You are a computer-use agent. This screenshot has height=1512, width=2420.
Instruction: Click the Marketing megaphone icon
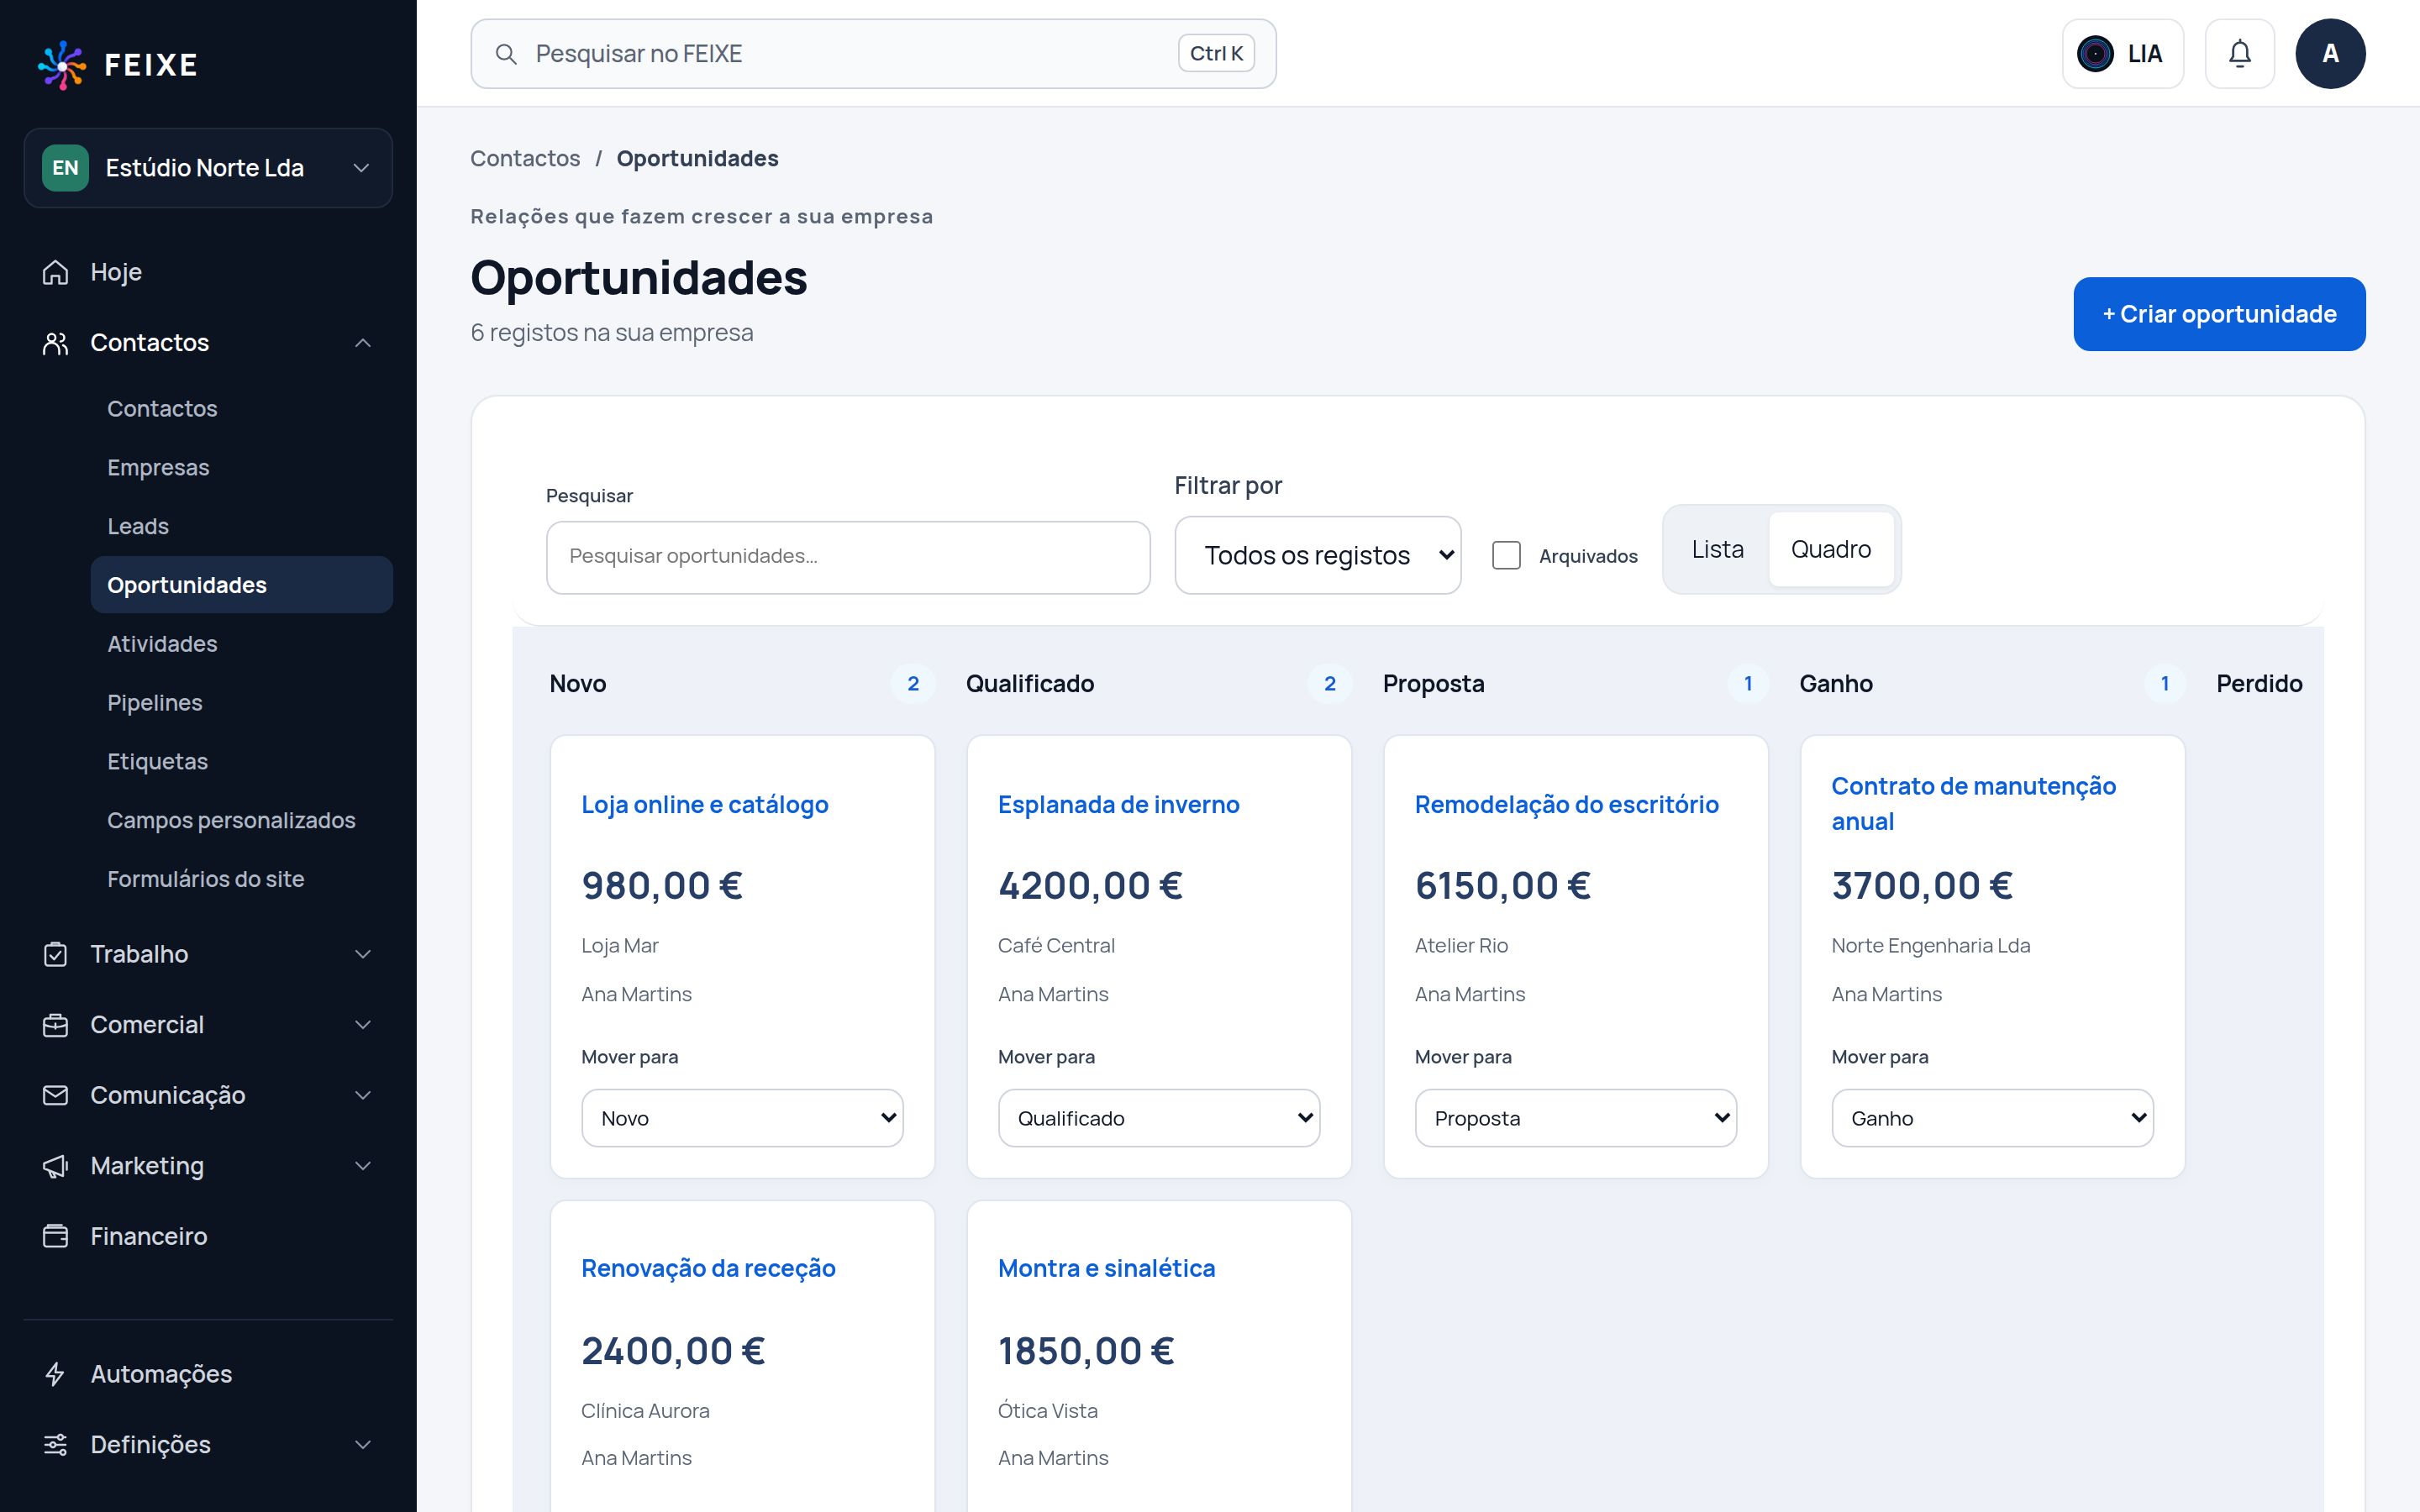click(56, 1166)
